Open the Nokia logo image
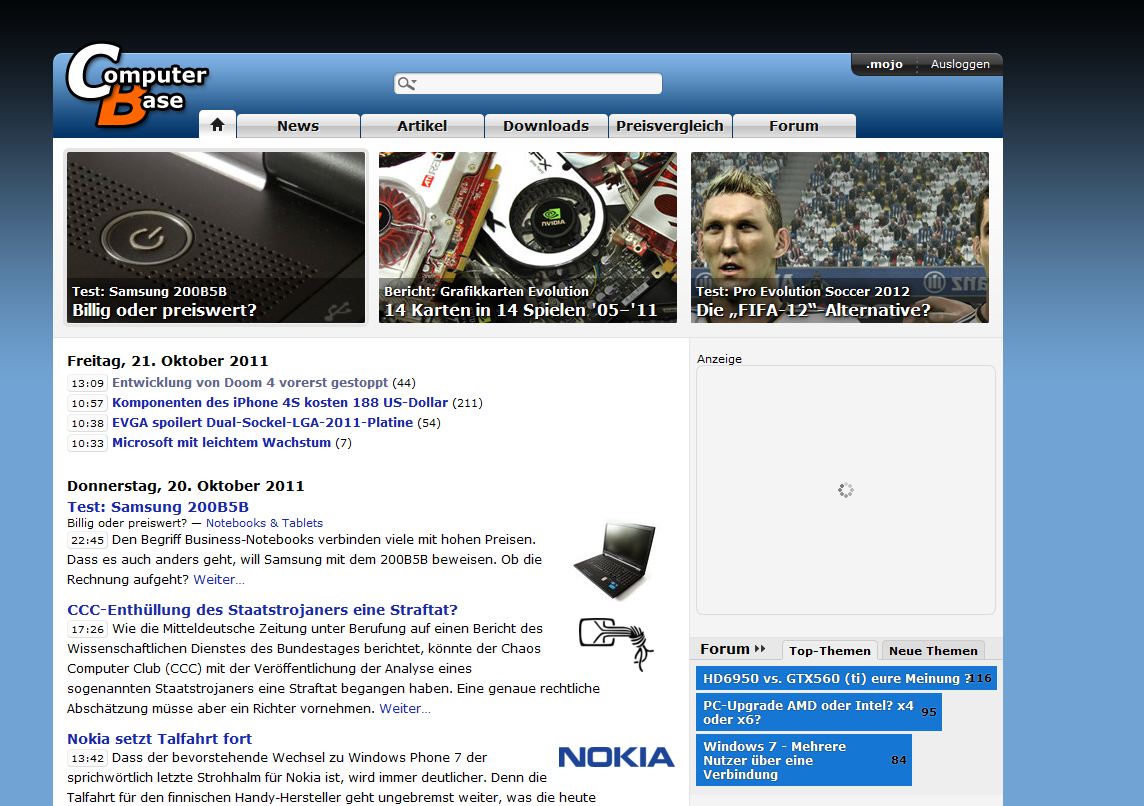The image size is (1144, 806). pos(616,757)
